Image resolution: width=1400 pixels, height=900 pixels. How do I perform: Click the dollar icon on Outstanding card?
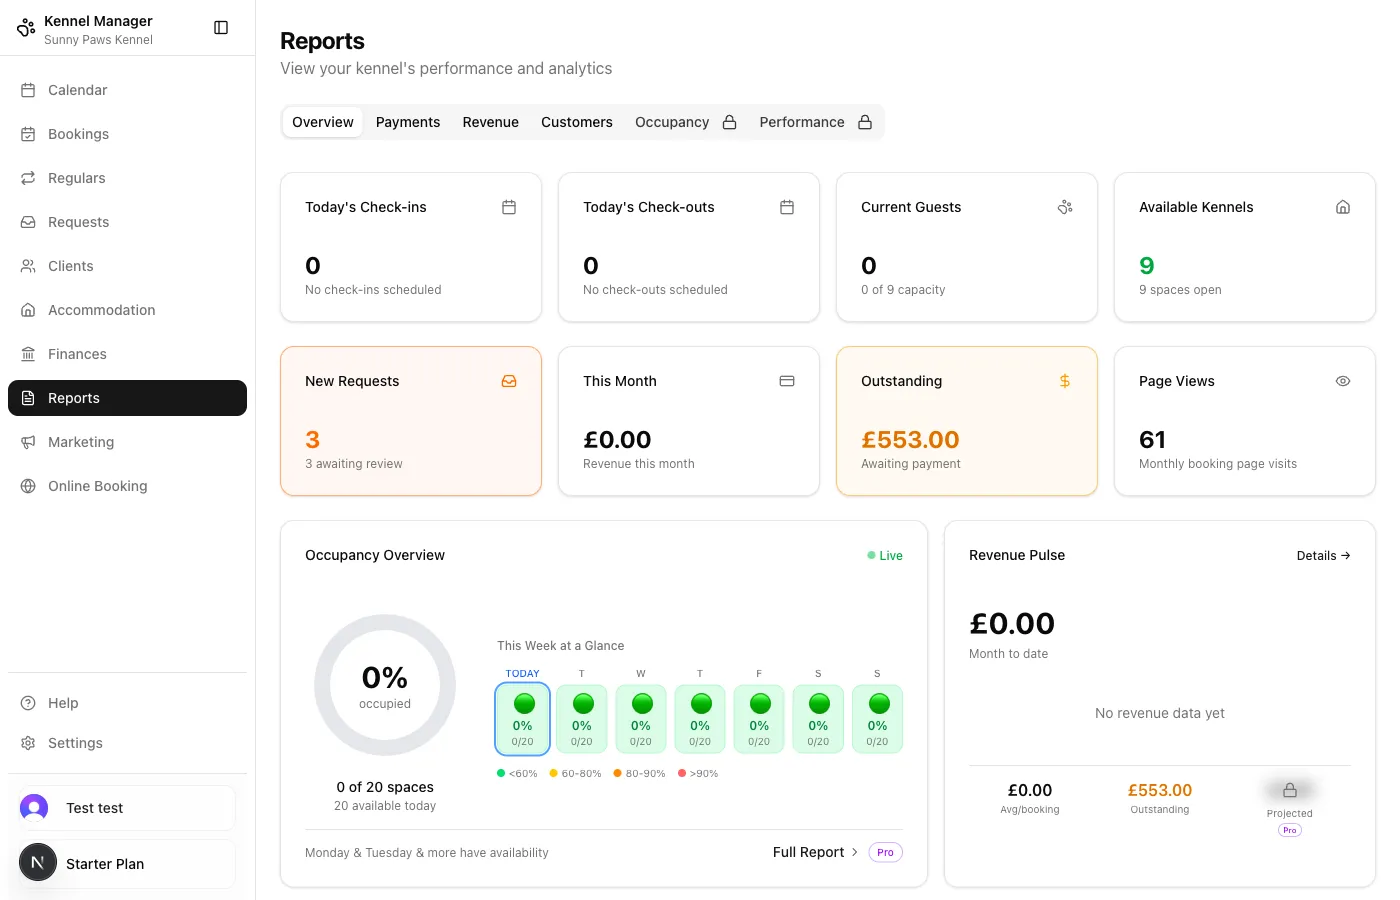1064,381
